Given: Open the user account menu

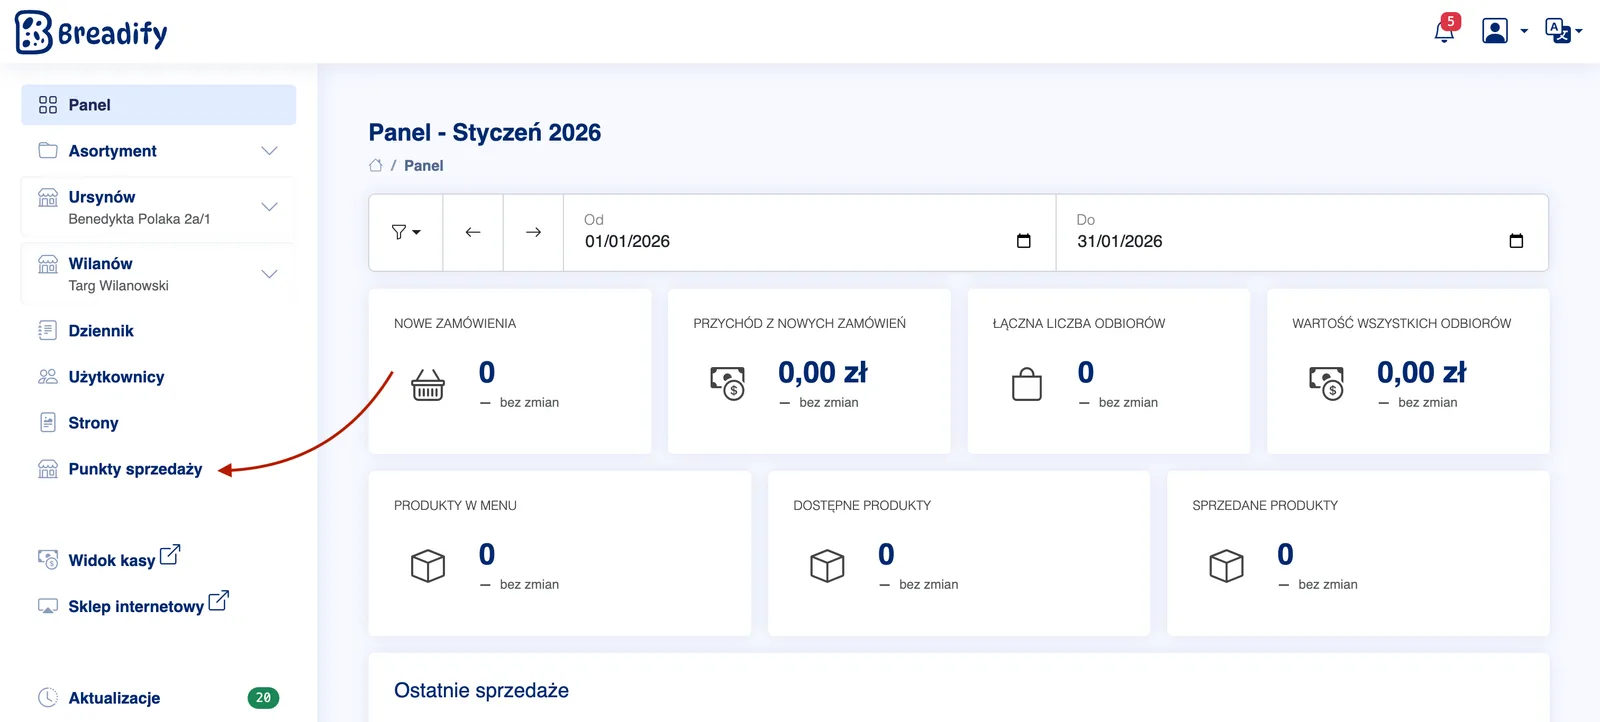Looking at the screenshot, I should (1504, 31).
